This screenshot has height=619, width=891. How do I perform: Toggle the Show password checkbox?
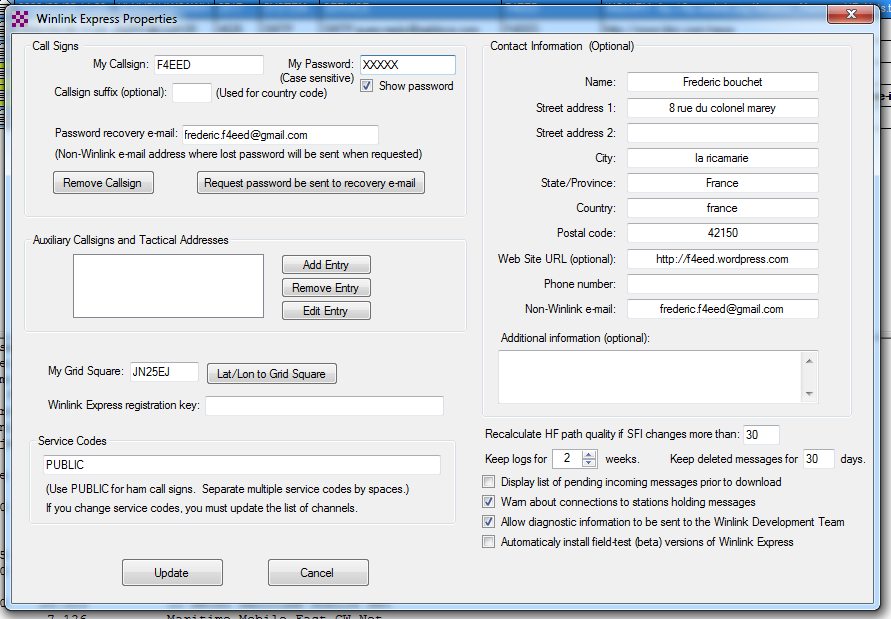[367, 86]
